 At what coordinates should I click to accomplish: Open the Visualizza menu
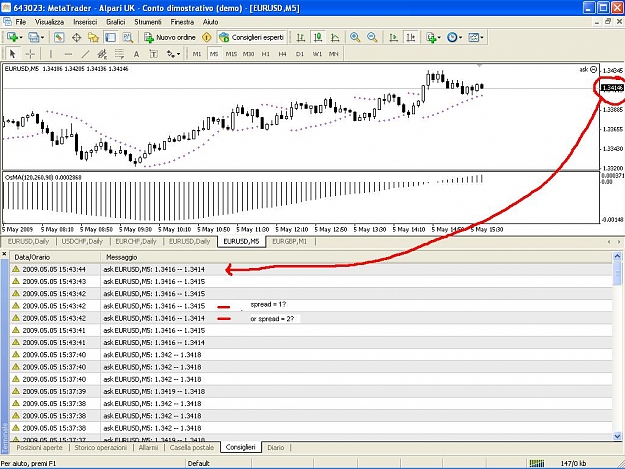(49, 22)
